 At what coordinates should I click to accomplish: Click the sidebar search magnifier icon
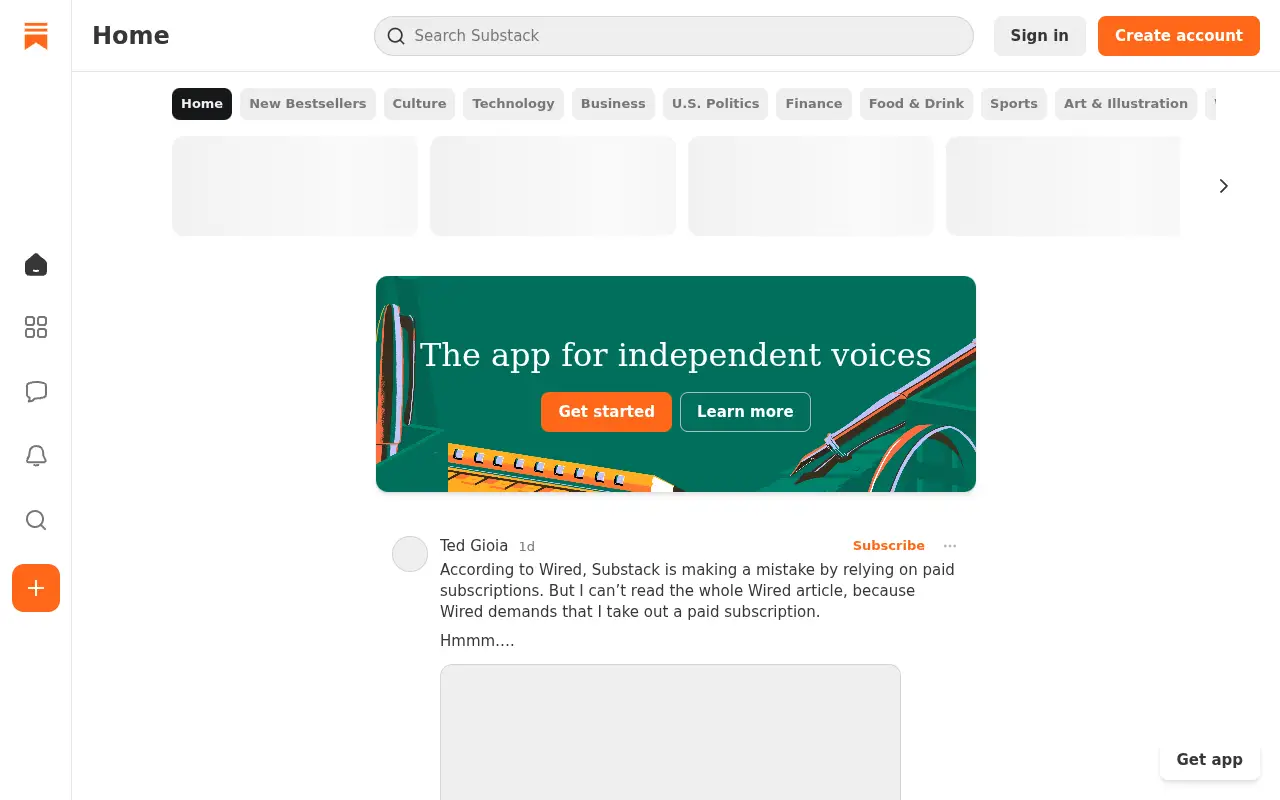click(x=36, y=520)
